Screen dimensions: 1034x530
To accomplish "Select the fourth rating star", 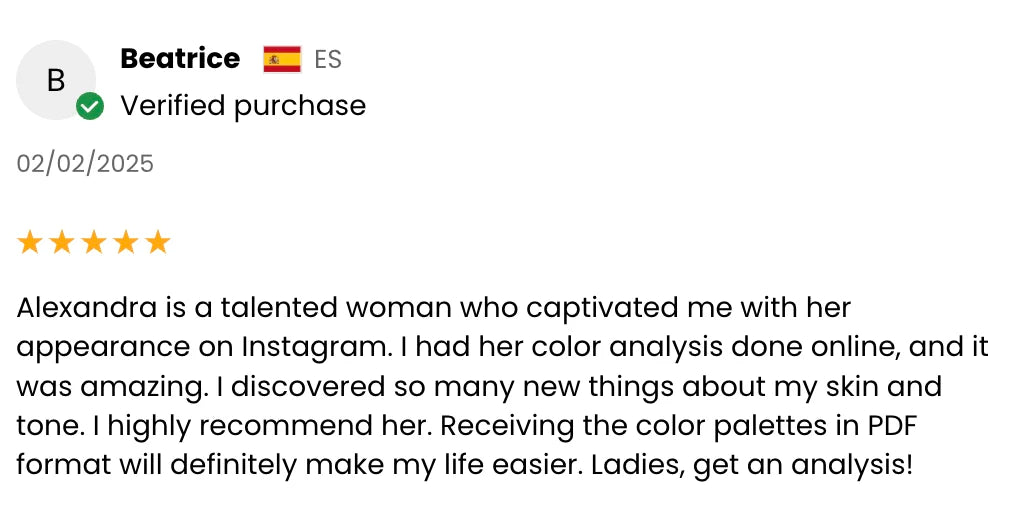I will click(126, 242).
